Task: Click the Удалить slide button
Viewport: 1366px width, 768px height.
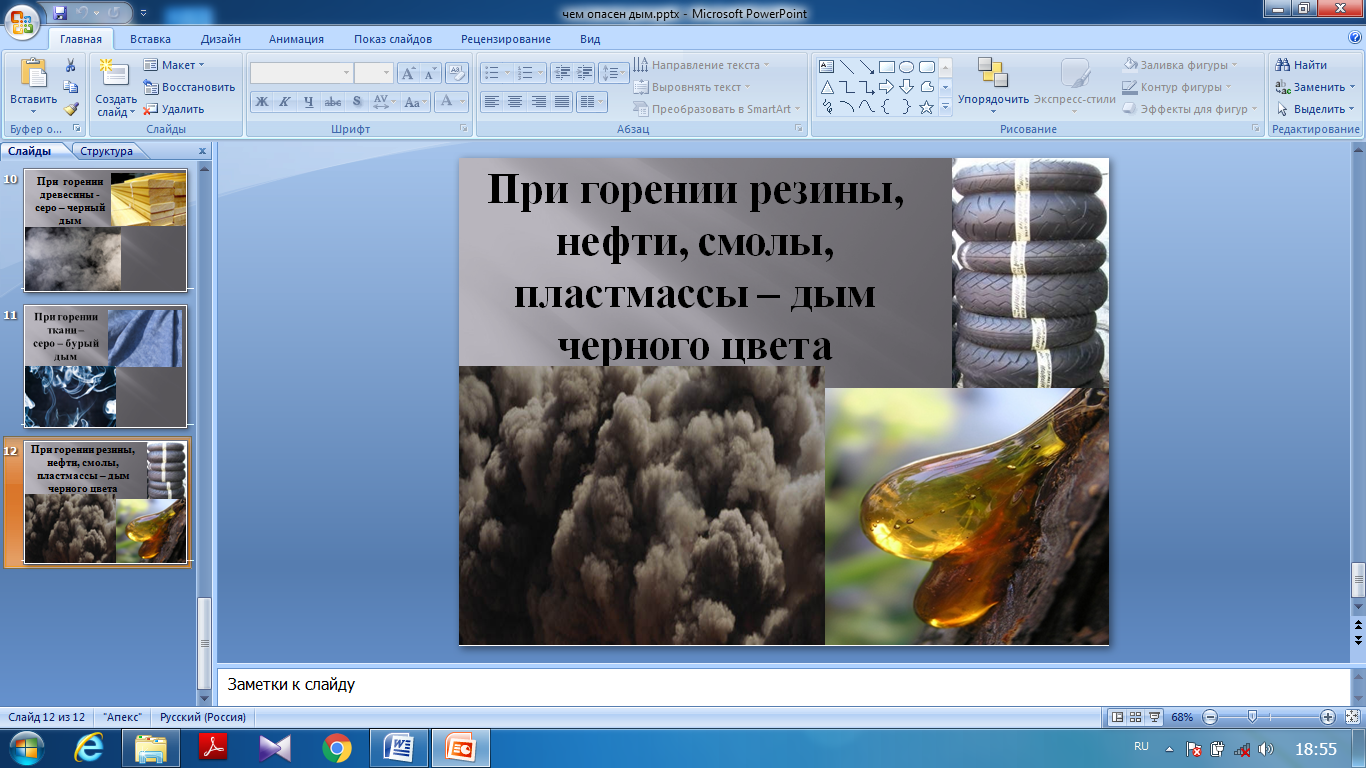Action: [174, 109]
